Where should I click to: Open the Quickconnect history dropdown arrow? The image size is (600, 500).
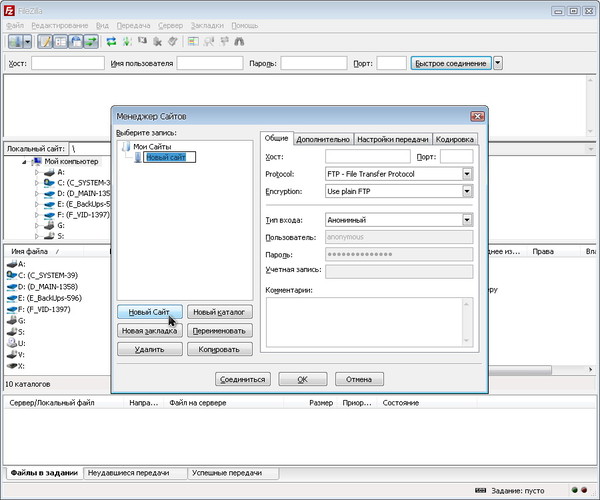tap(497, 63)
